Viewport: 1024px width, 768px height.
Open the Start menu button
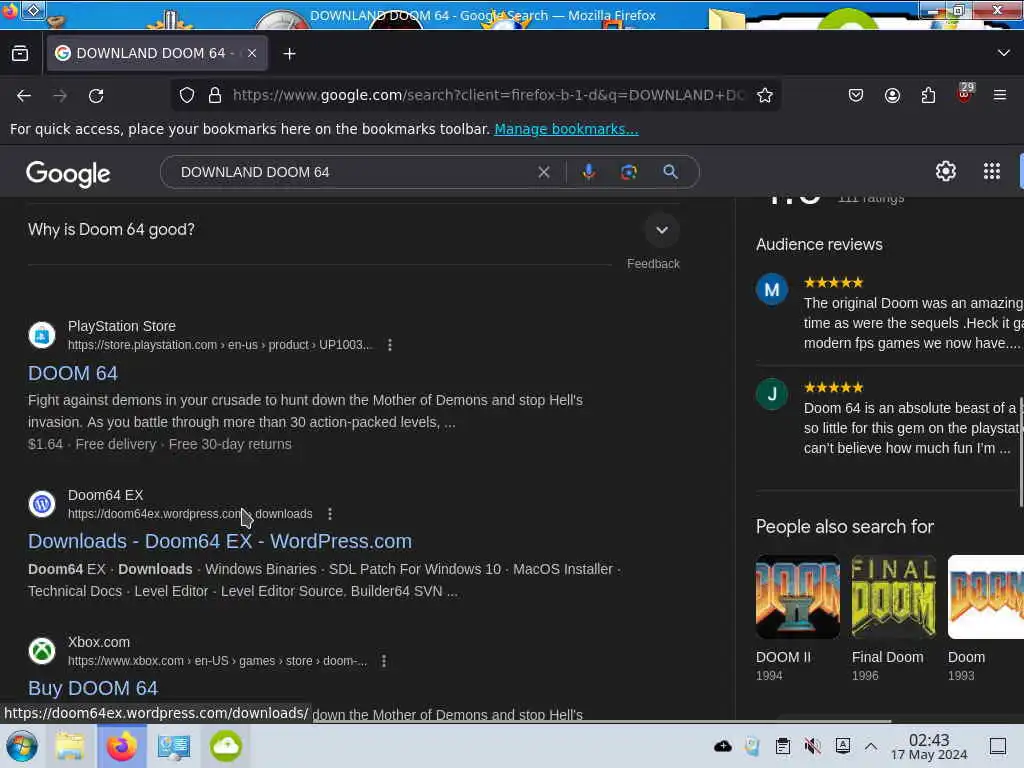coord(22,746)
